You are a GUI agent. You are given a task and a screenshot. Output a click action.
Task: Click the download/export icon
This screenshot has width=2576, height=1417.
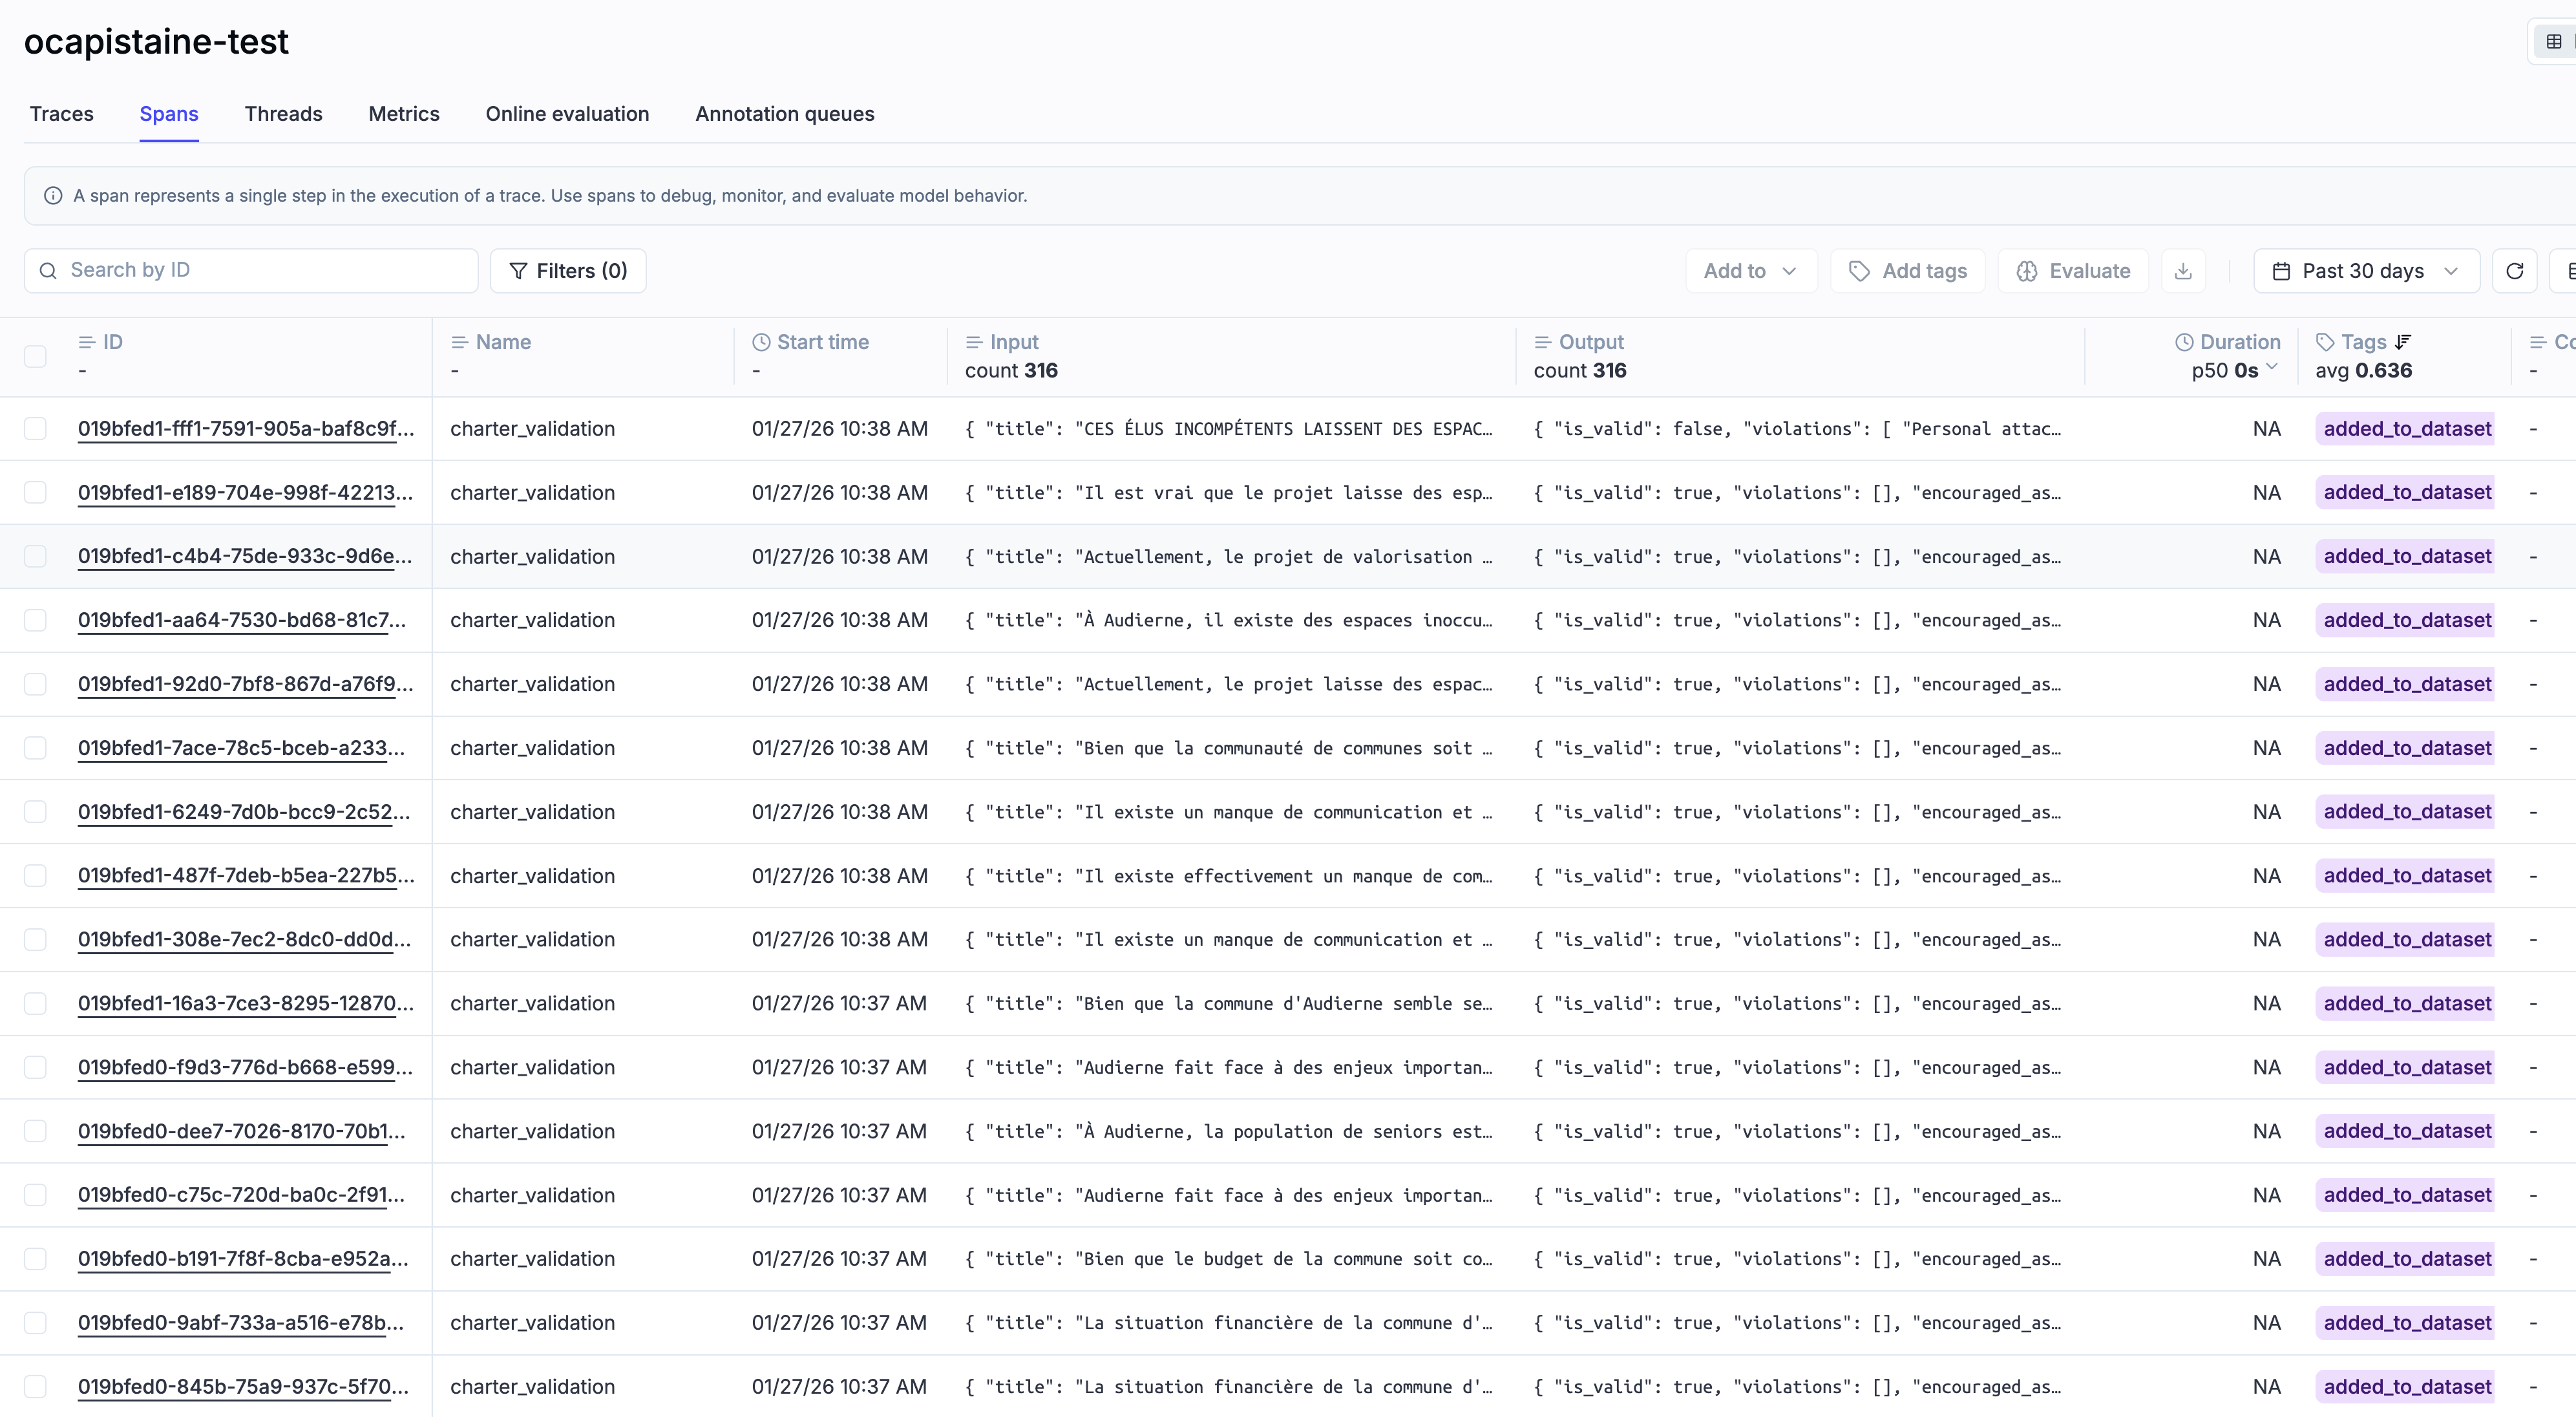pos(2184,270)
